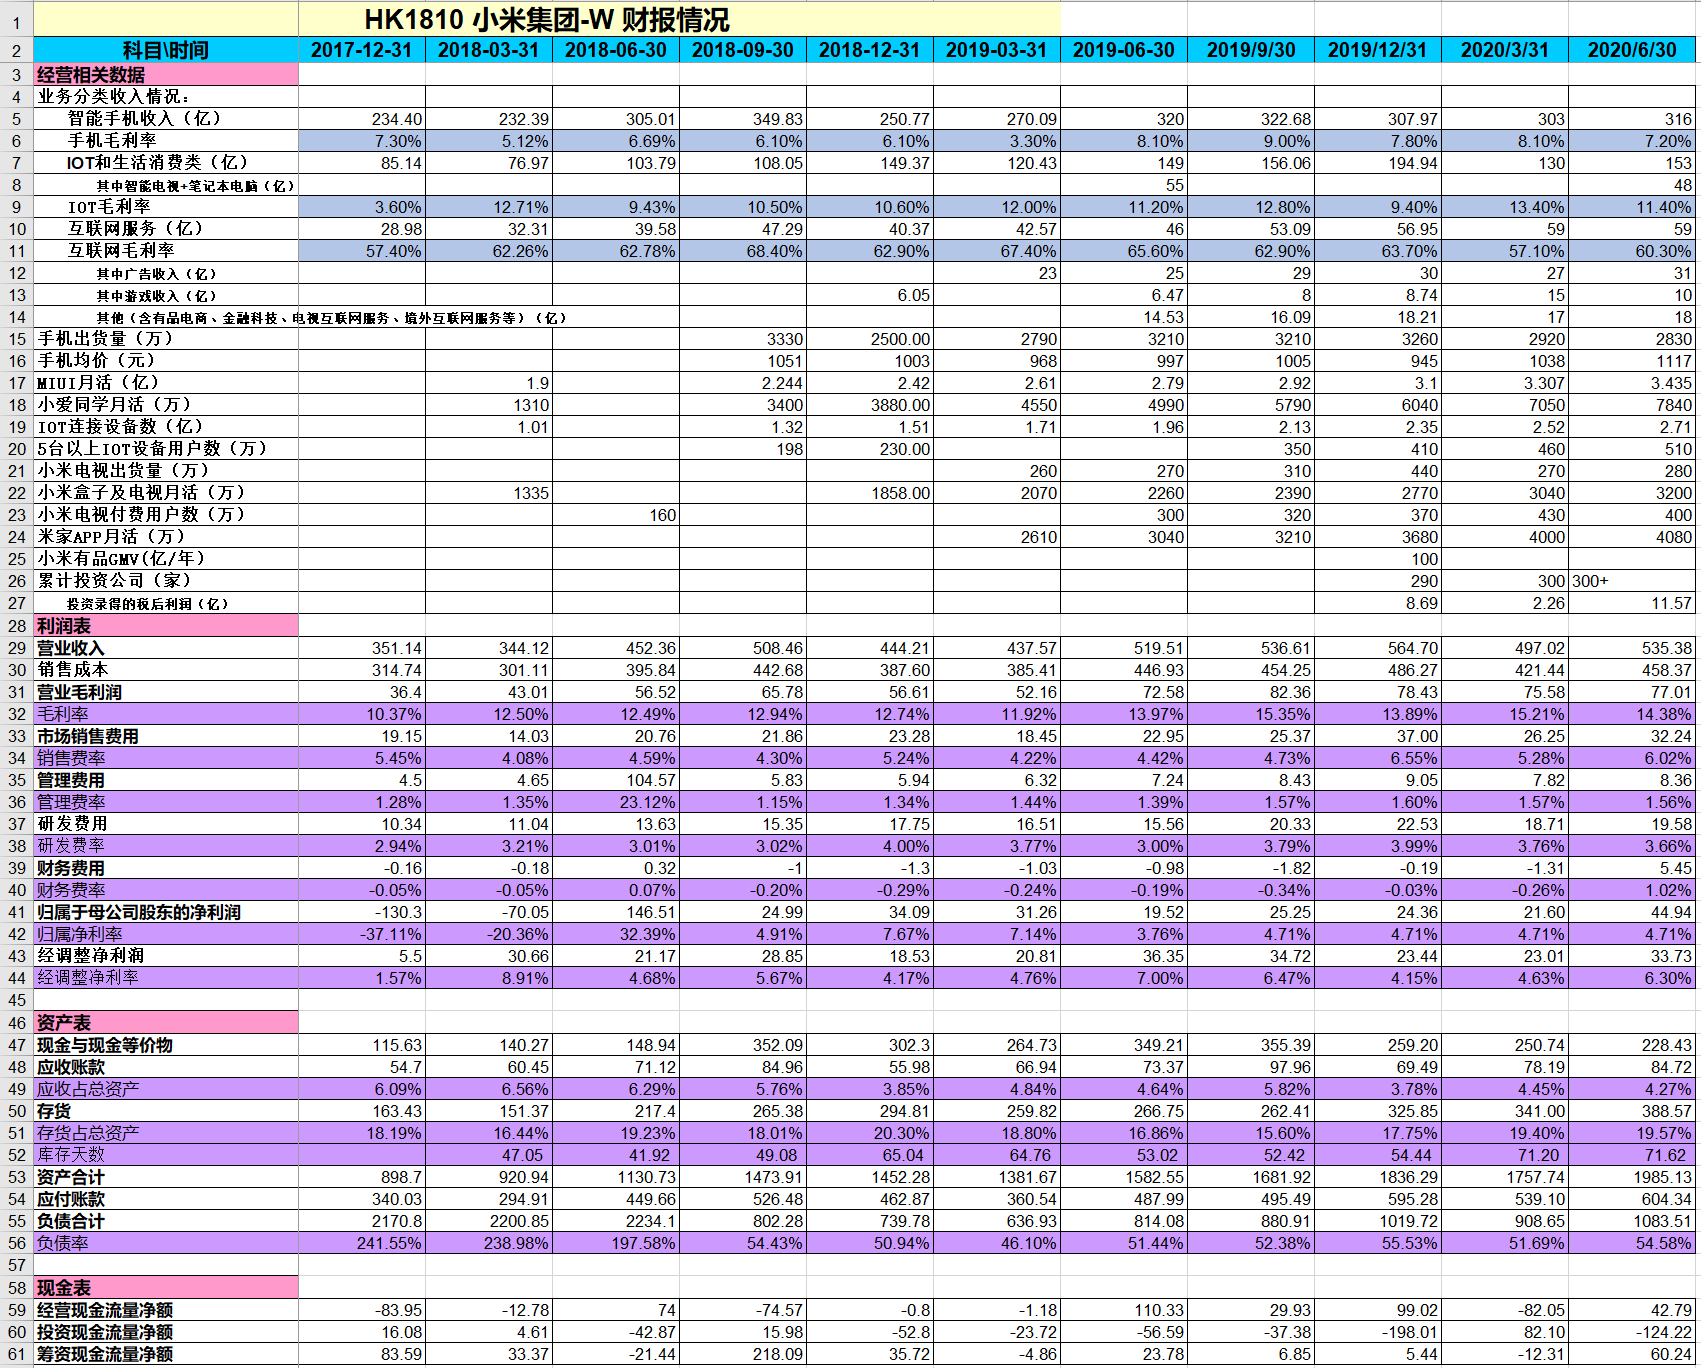1701x1368 pixels.
Task: Select the 归属于母公司股东的净利润 row label
Action: [166, 912]
